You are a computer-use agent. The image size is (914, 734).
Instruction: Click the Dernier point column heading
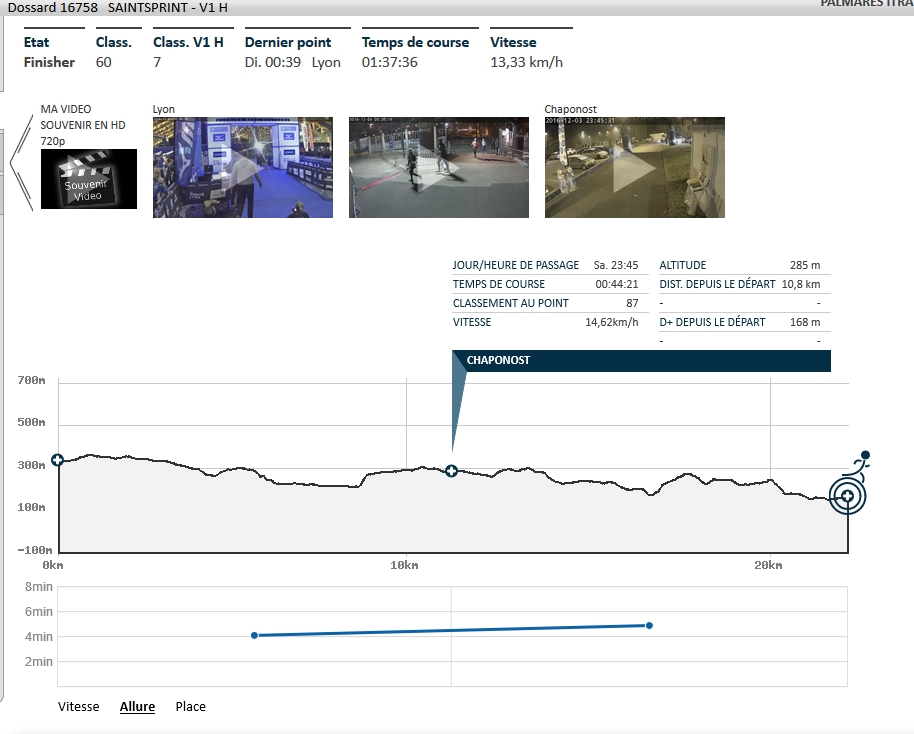pyautogui.click(x=288, y=43)
